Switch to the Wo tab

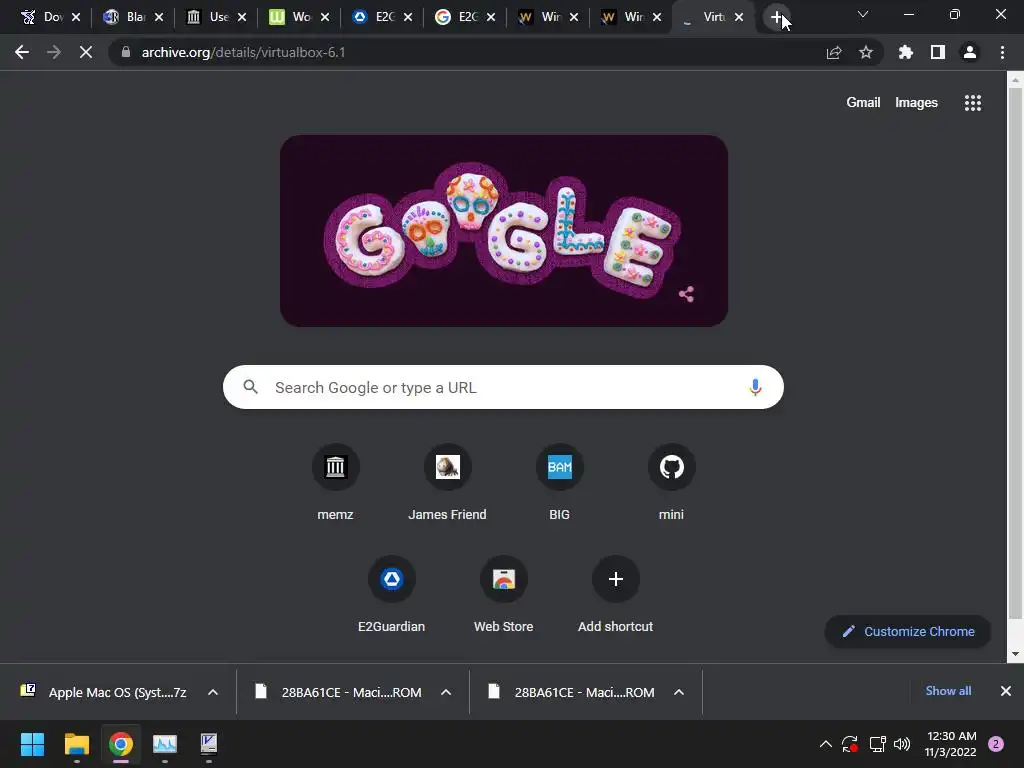[x=297, y=17]
